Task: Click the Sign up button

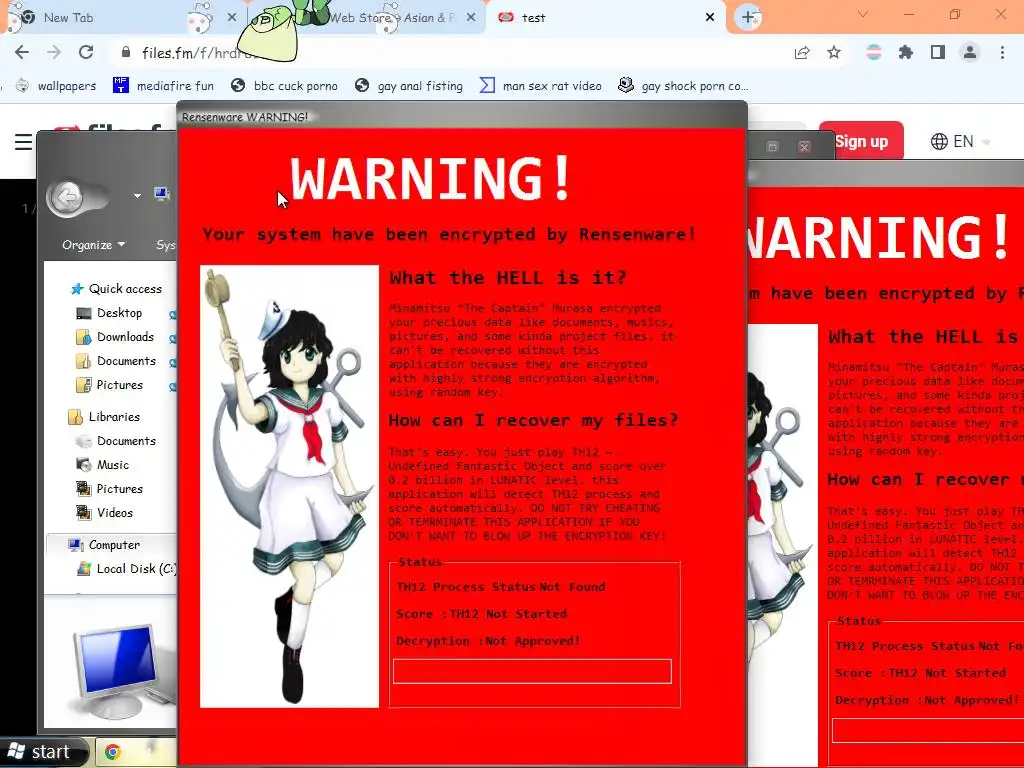Action: pyautogui.click(x=861, y=141)
